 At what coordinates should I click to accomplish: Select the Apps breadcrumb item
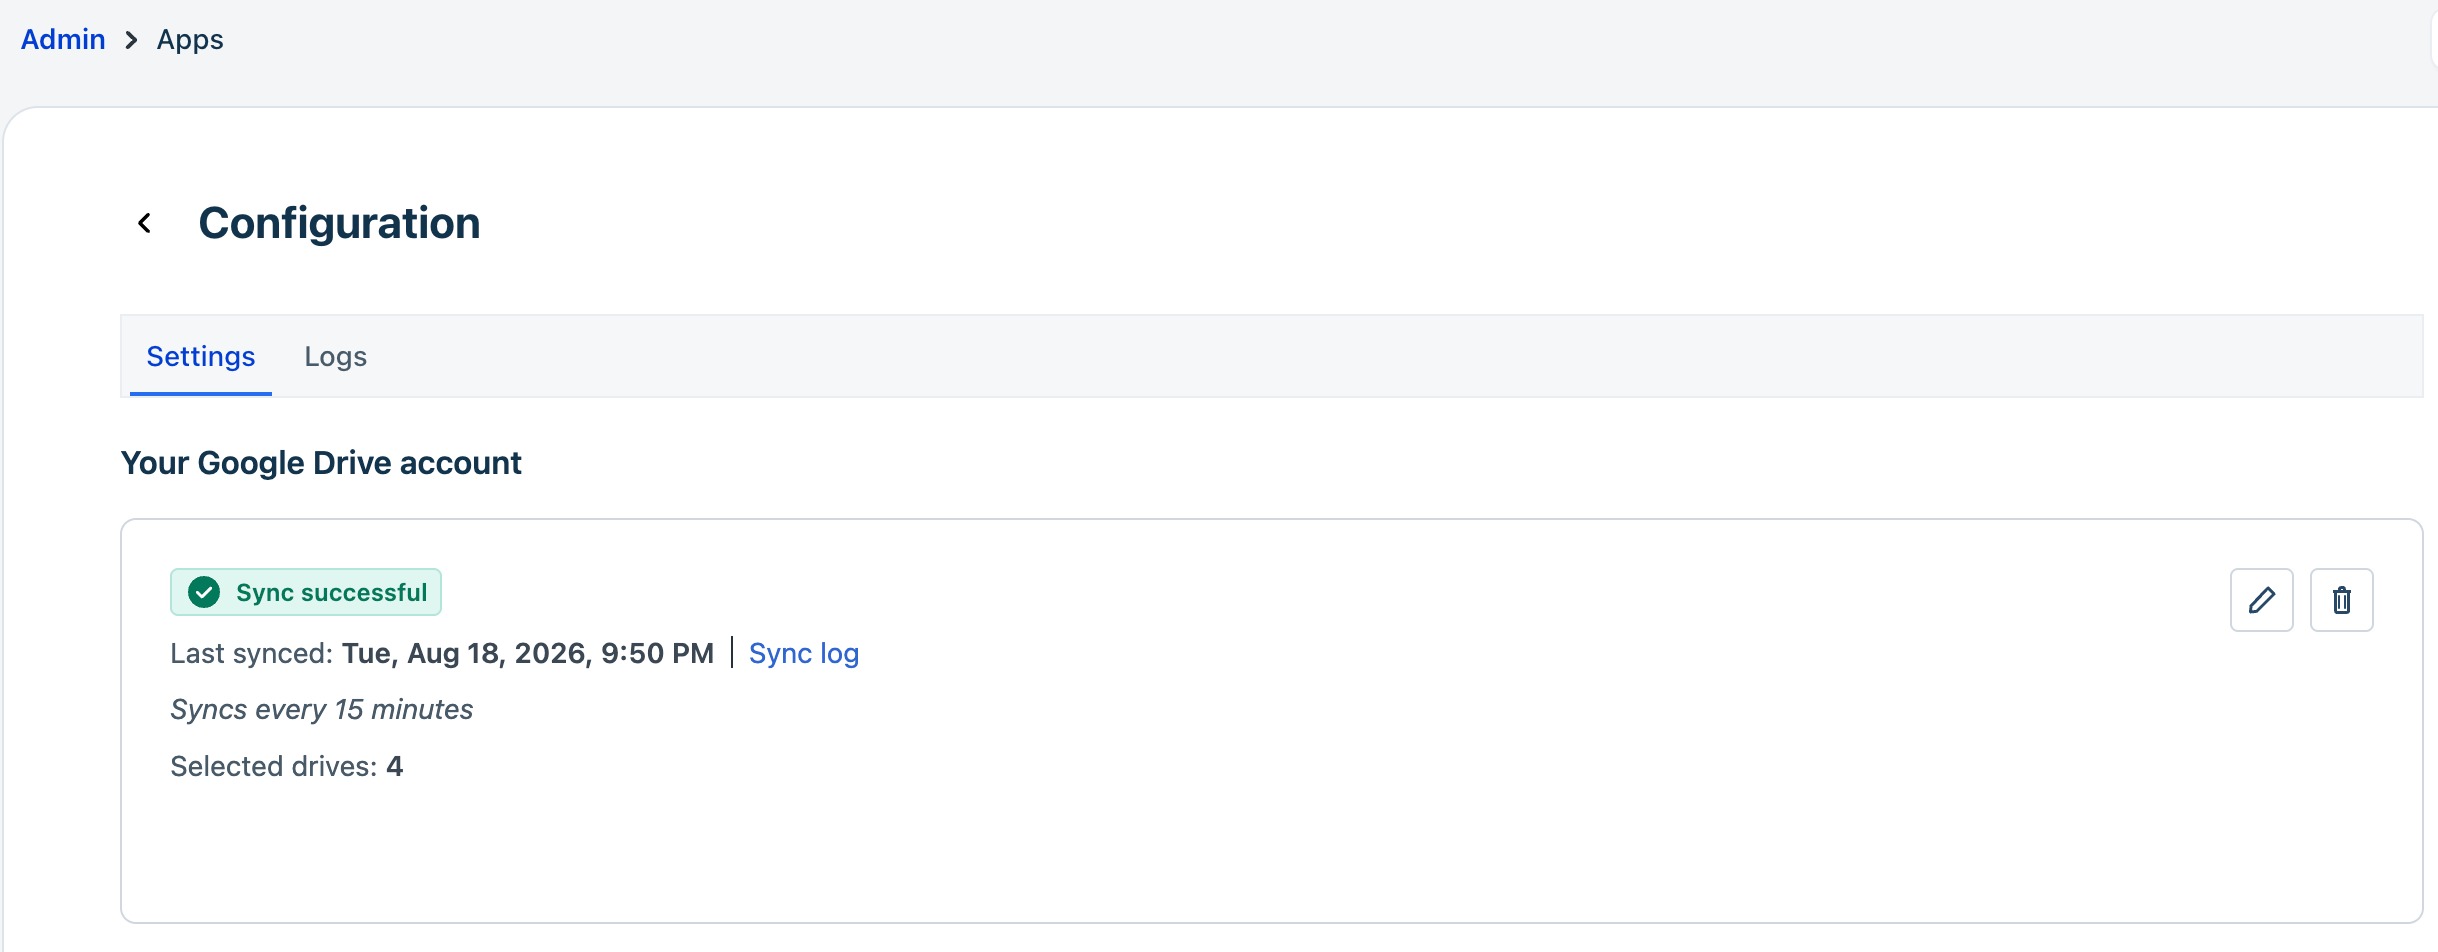(x=190, y=40)
